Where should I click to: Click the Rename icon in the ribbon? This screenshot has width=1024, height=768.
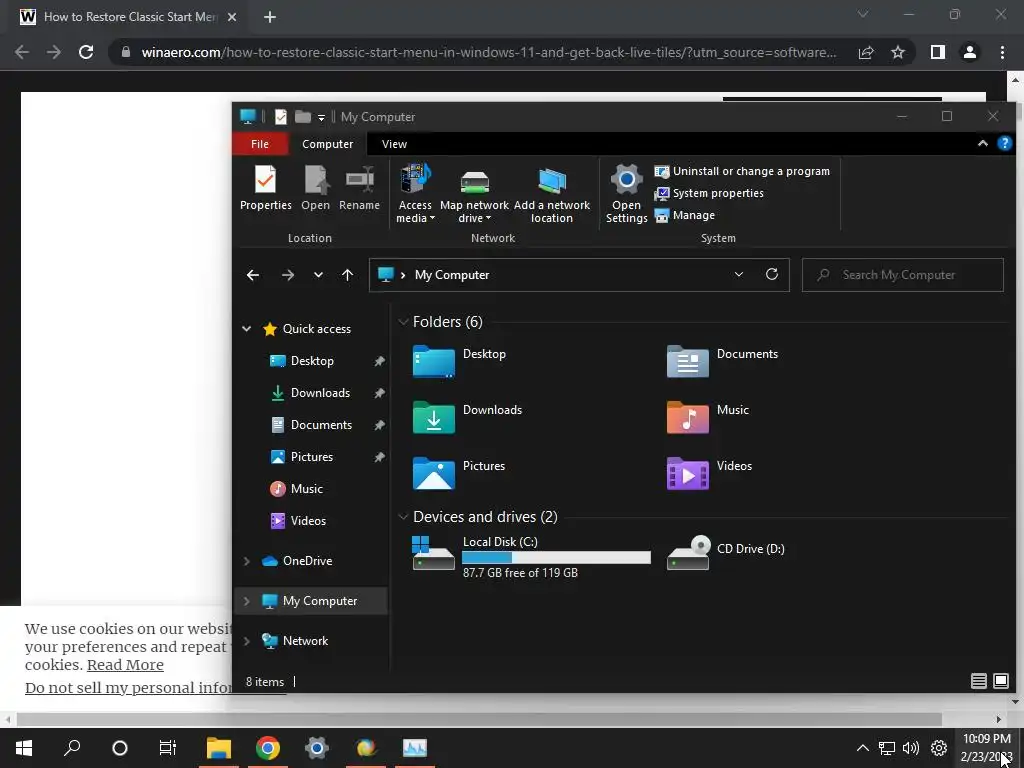[x=359, y=180]
